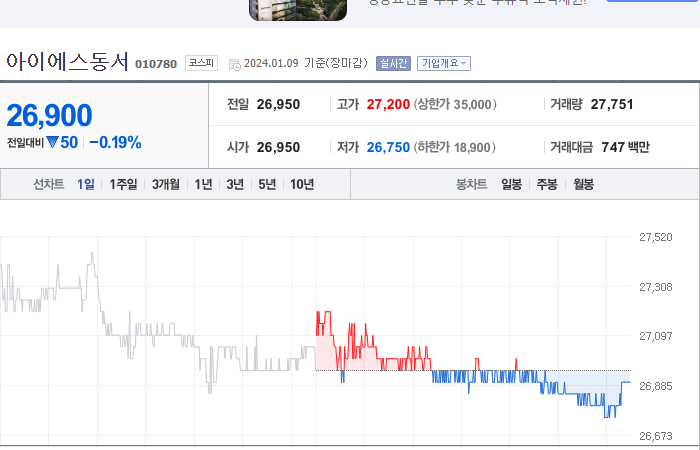
Task: Click the 상한가 35,000 text
Action: pyautogui.click(x=455, y=104)
